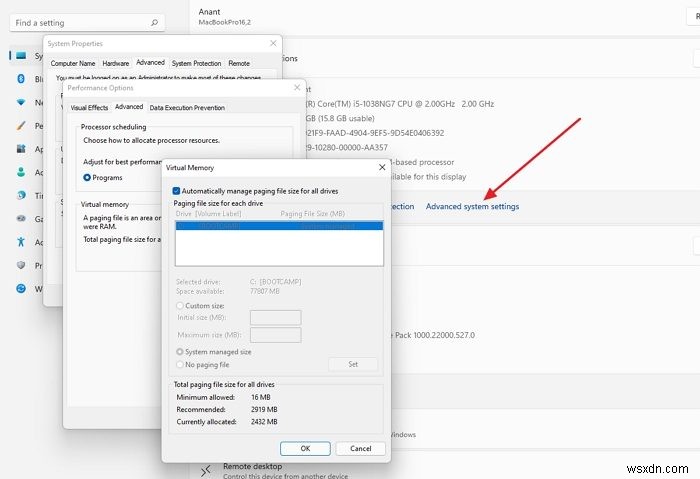Click the Maximum size (MB) field
Image resolution: width=700 pixels, height=479 pixels.
275,335
